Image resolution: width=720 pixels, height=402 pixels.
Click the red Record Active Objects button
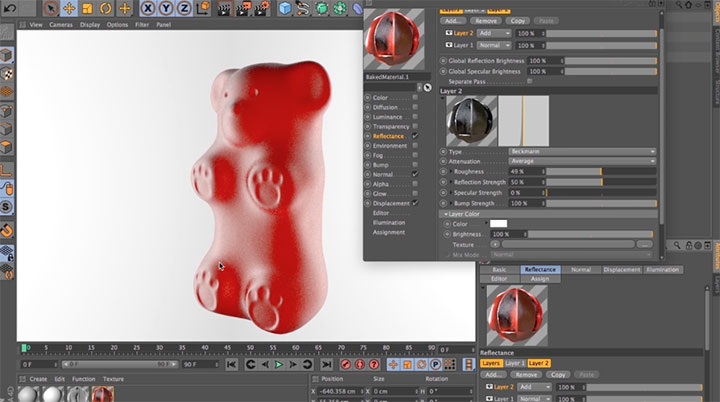346,364
